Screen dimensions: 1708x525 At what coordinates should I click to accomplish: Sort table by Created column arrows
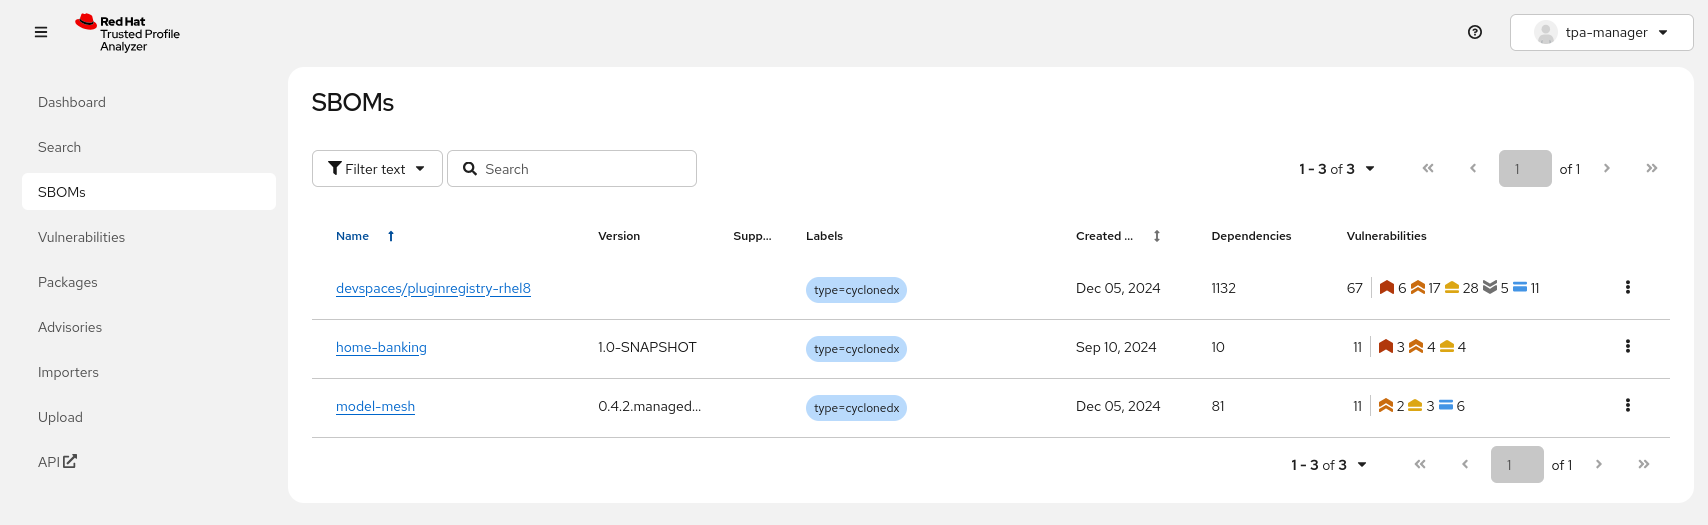click(x=1156, y=236)
